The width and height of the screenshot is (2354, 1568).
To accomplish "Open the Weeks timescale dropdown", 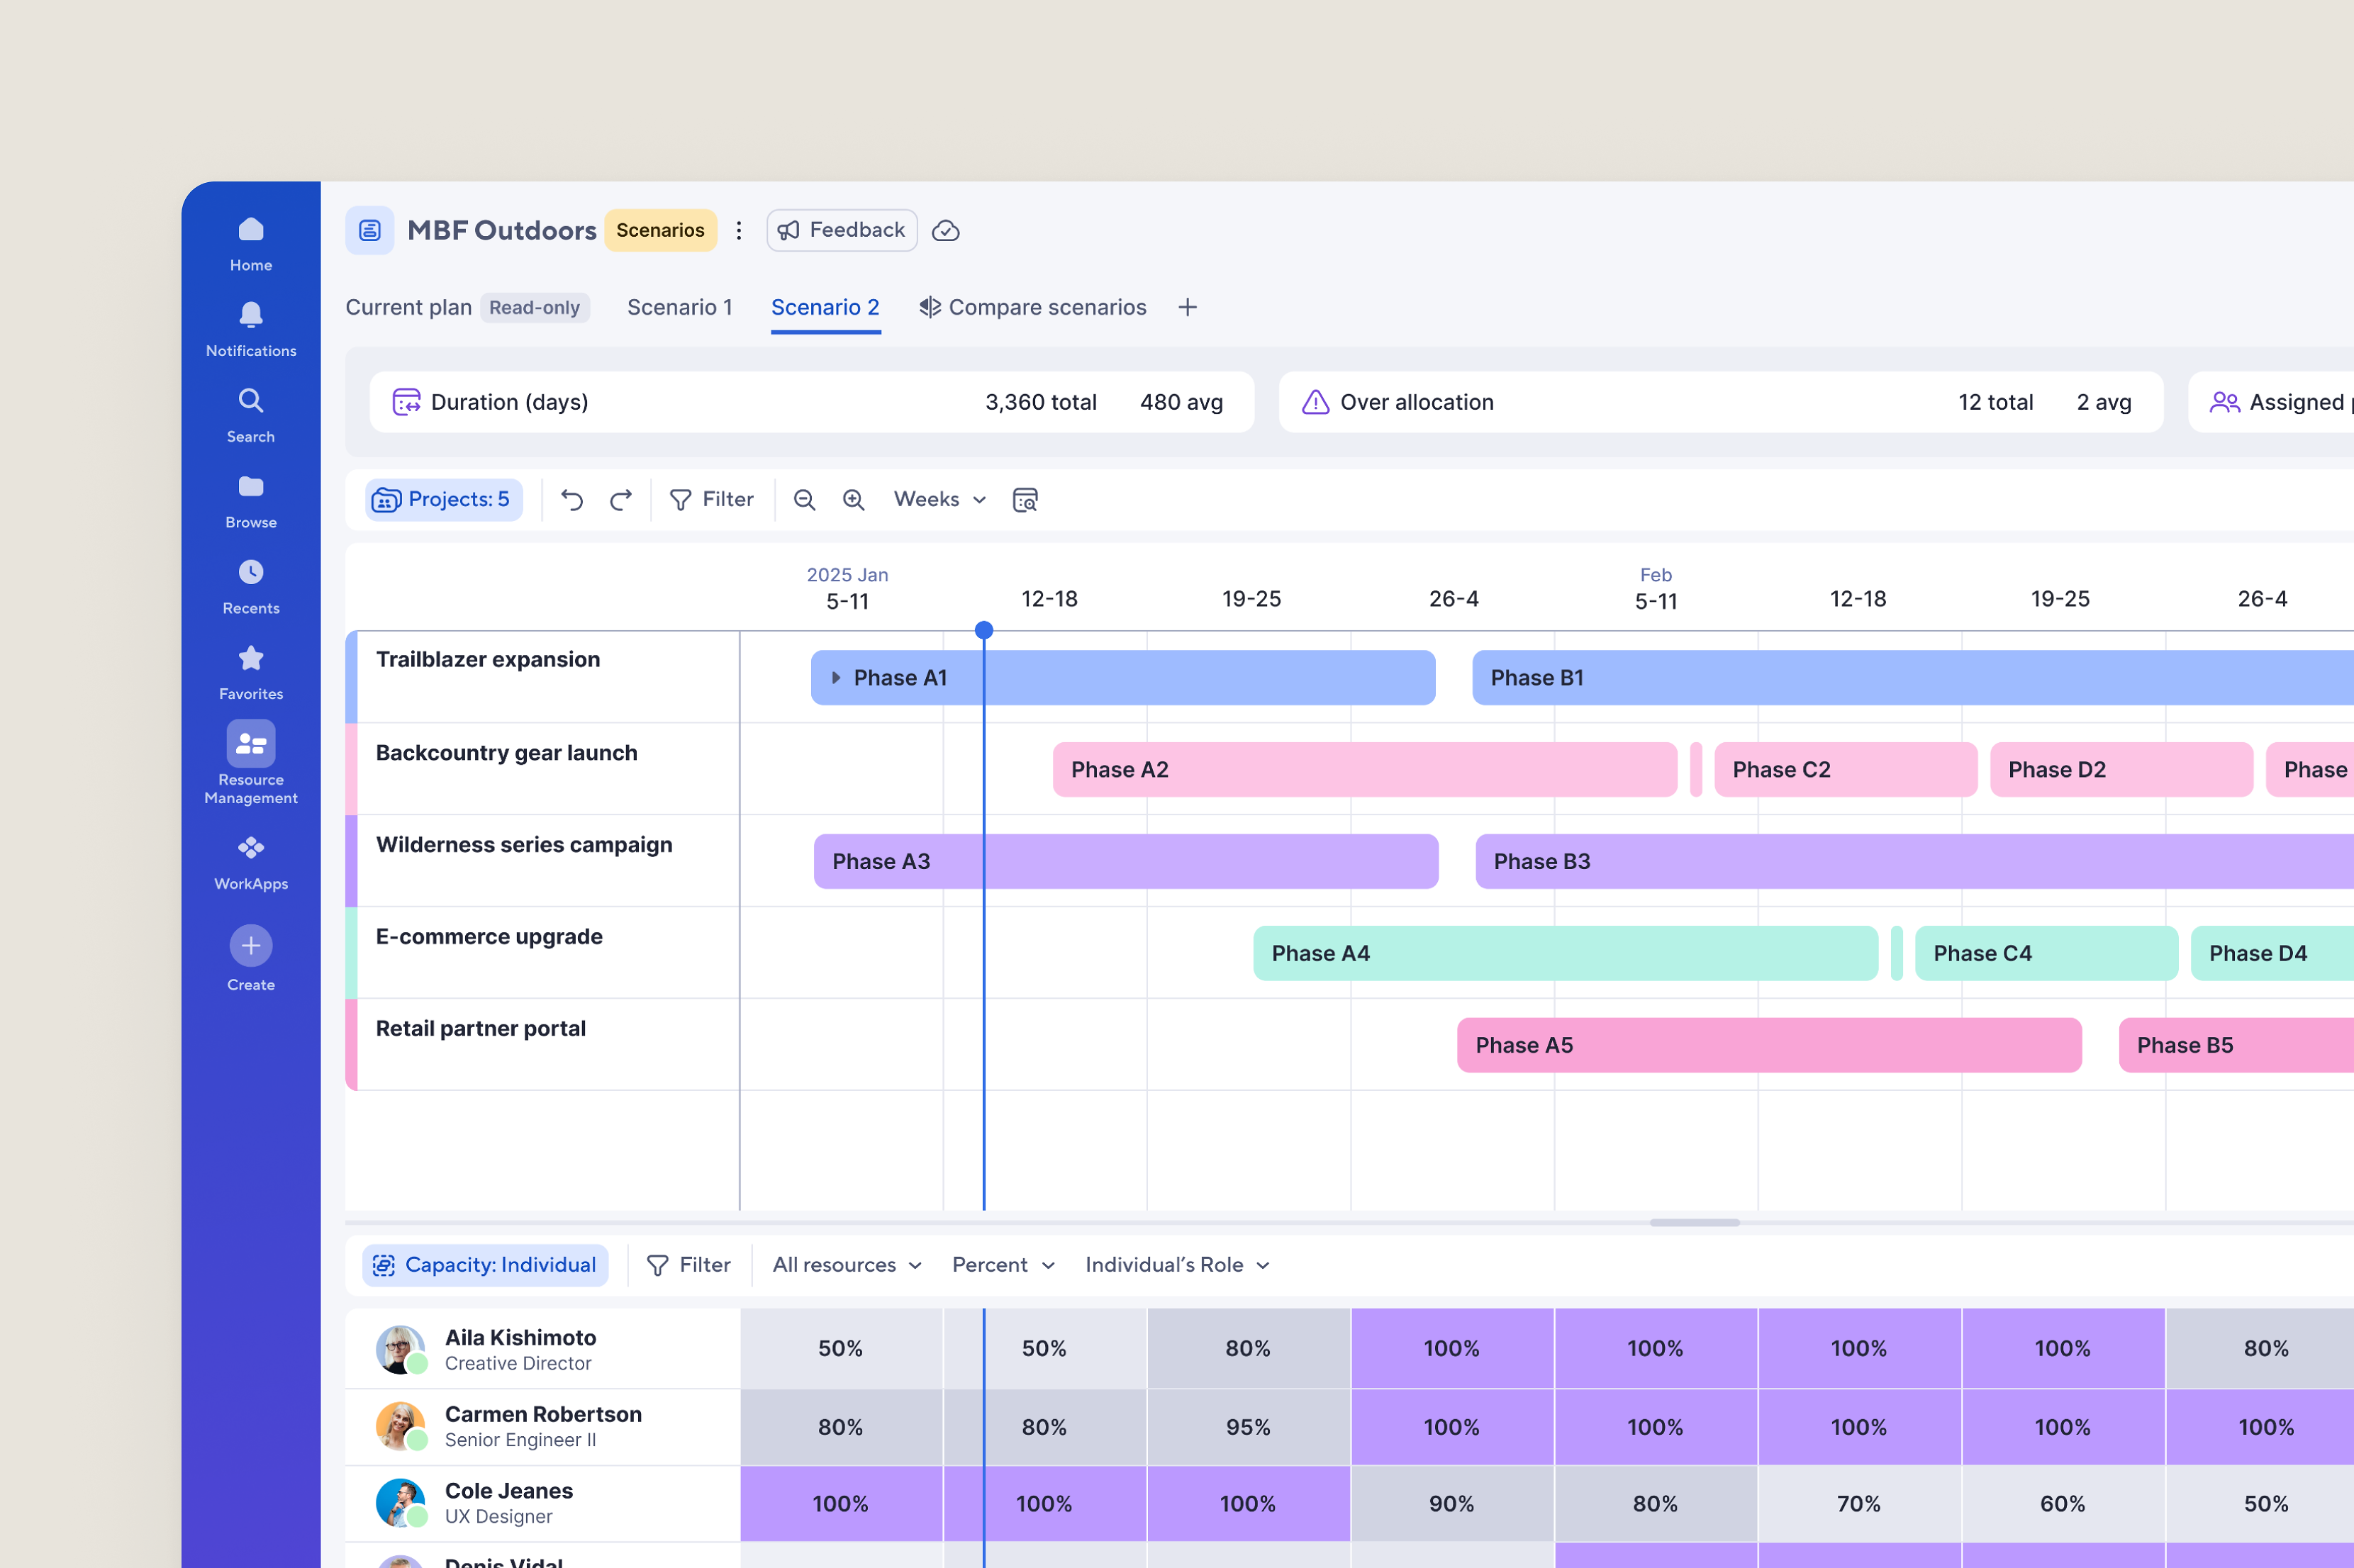I will coord(939,500).
